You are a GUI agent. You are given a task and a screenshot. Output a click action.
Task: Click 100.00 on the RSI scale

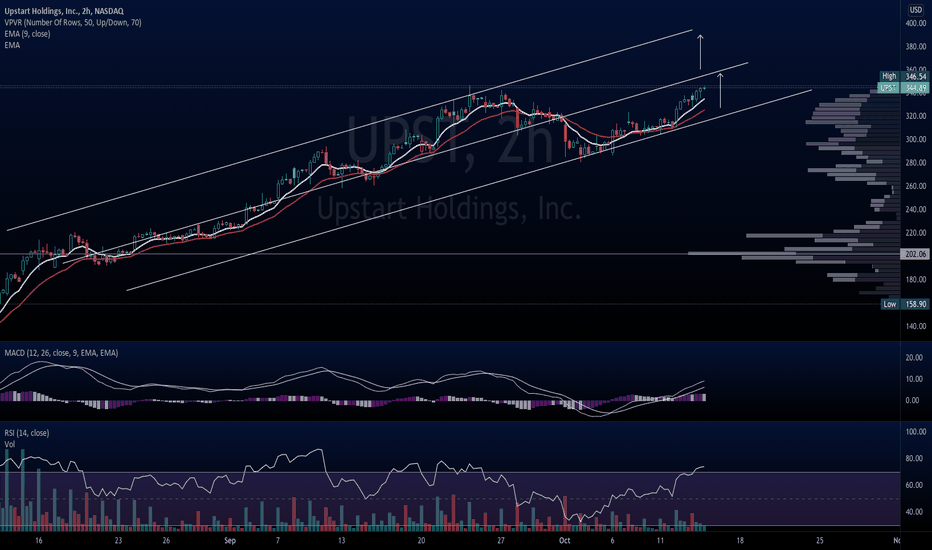click(916, 432)
